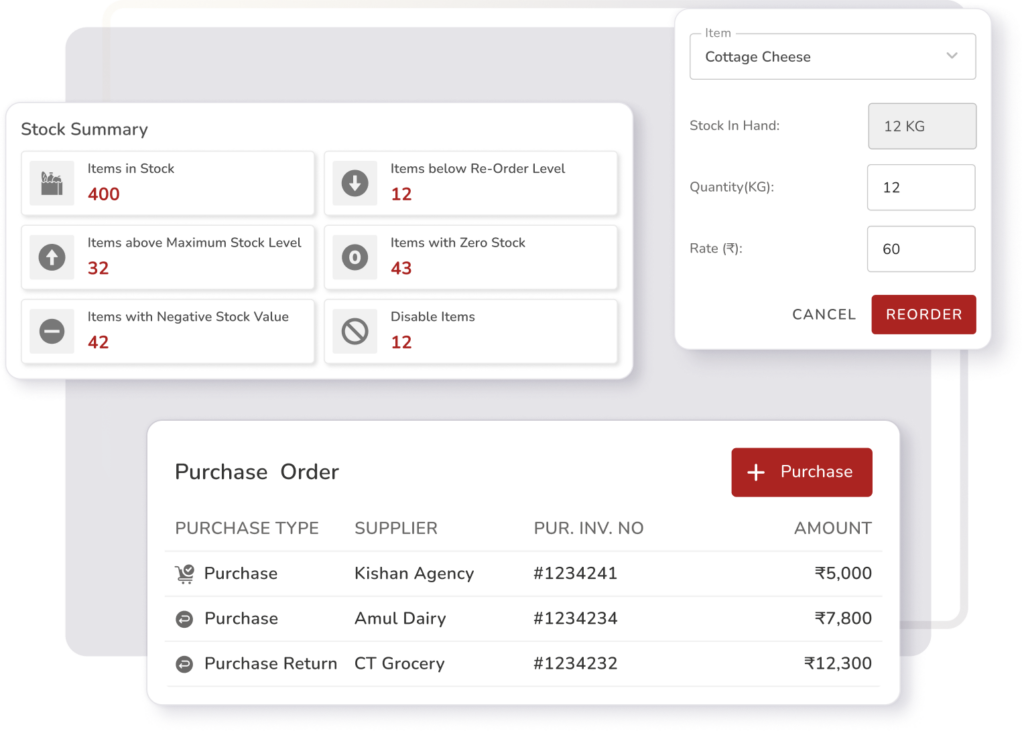Click the up arrow Maximum Stock icon
Screen dimensions: 1024x731
point(52,257)
